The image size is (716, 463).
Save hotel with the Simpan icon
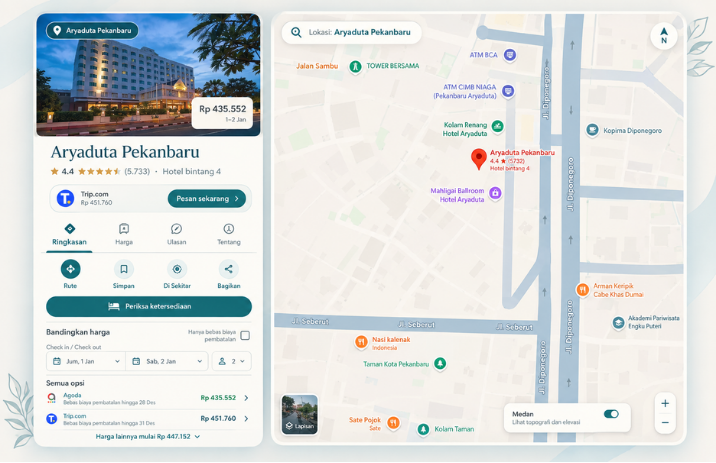coord(124,269)
